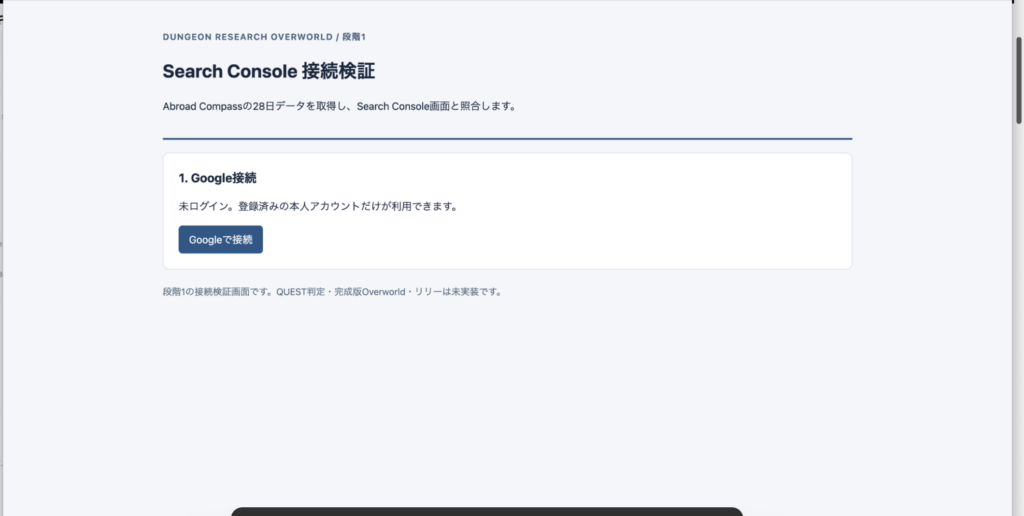
Task: Click the 未ログイン account notice text
Action: pyautogui.click(x=319, y=206)
